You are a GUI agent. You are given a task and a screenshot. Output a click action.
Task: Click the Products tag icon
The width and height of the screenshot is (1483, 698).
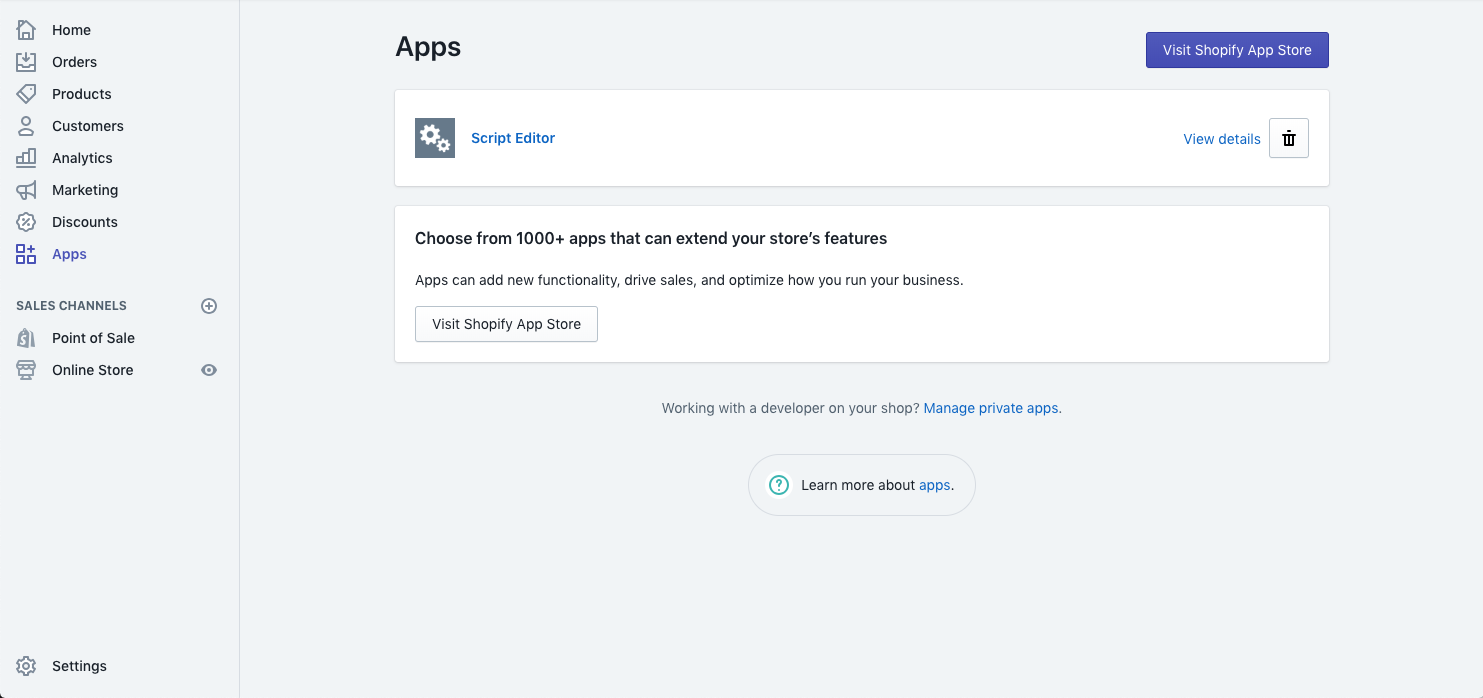(26, 94)
